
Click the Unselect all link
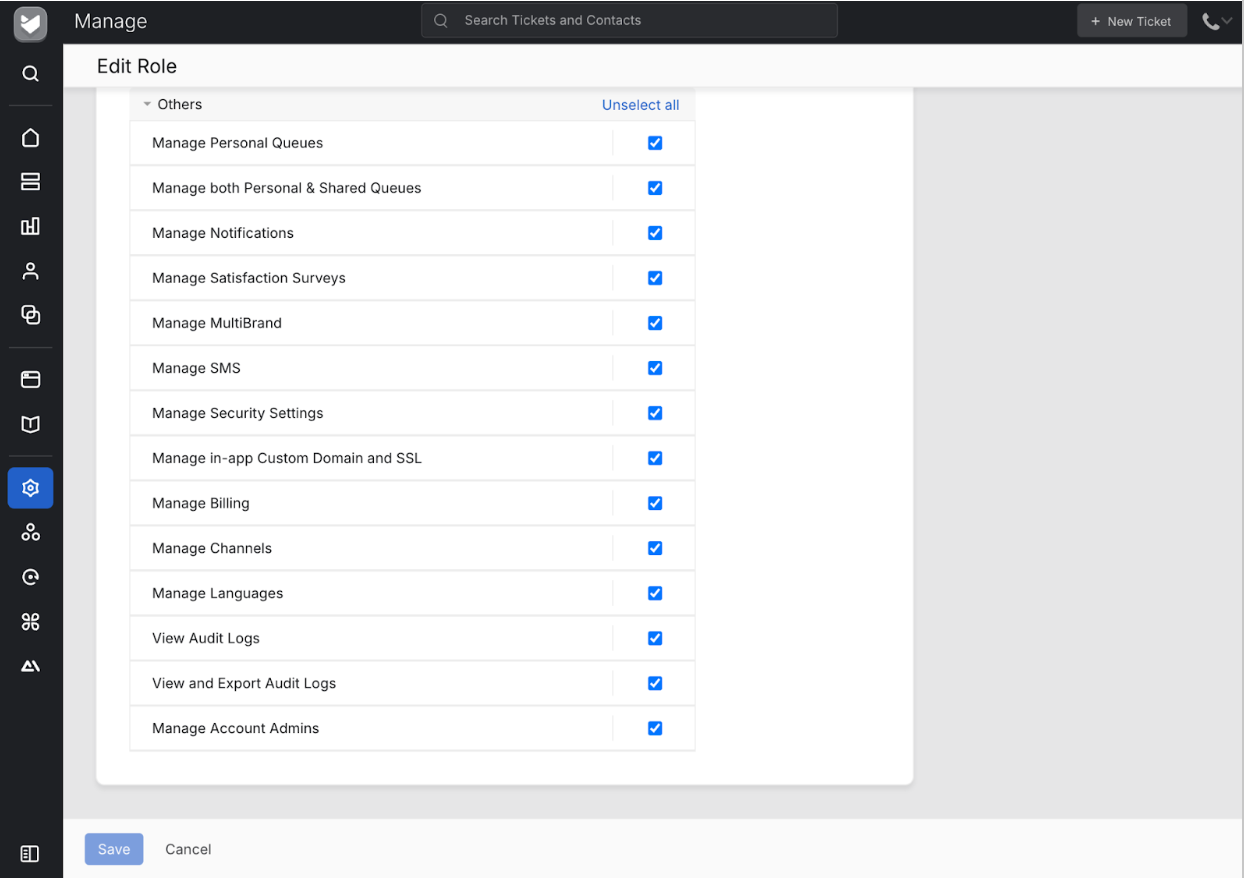click(640, 105)
